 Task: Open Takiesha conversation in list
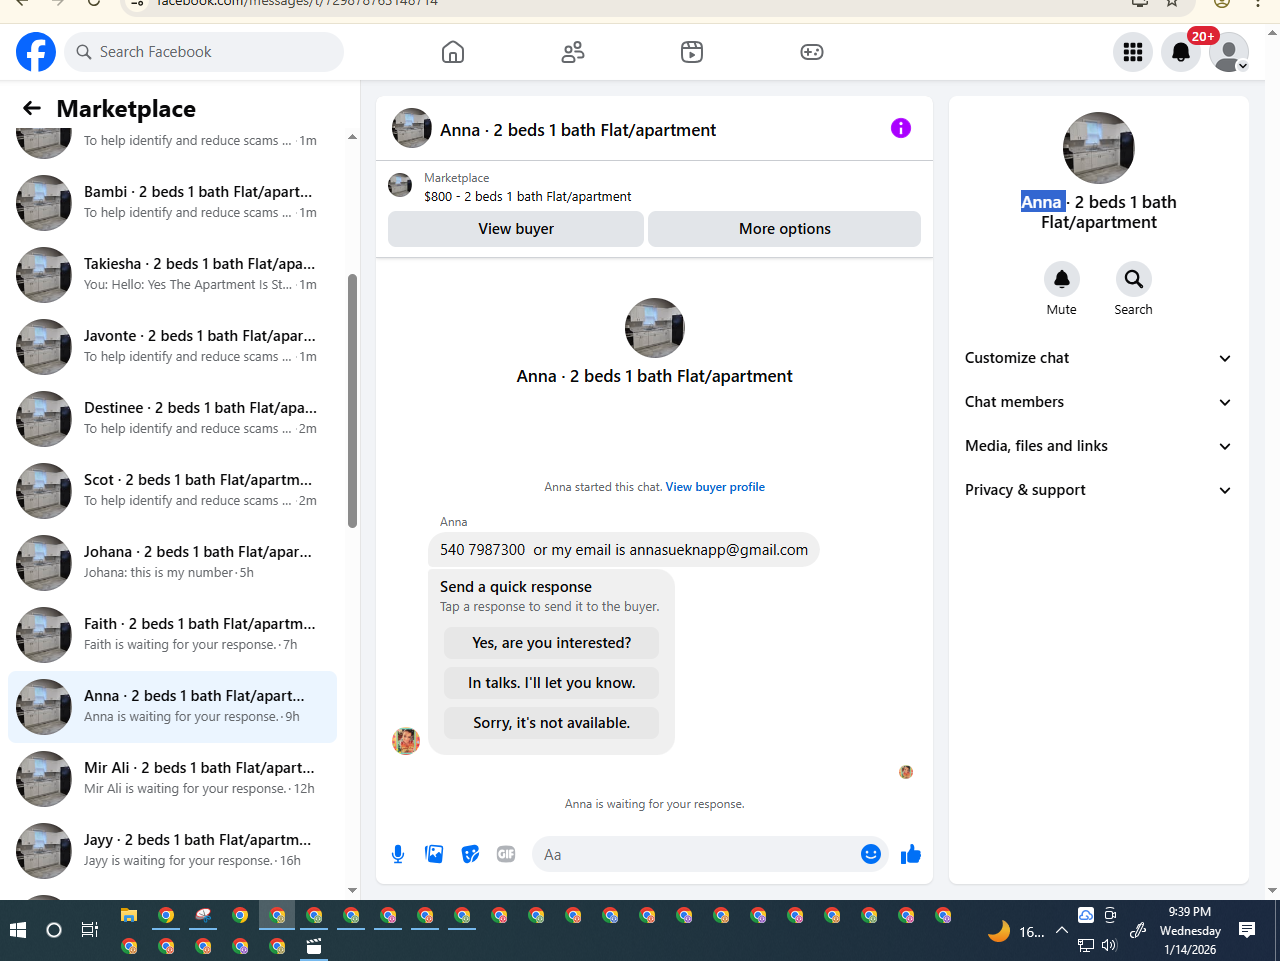[172, 274]
